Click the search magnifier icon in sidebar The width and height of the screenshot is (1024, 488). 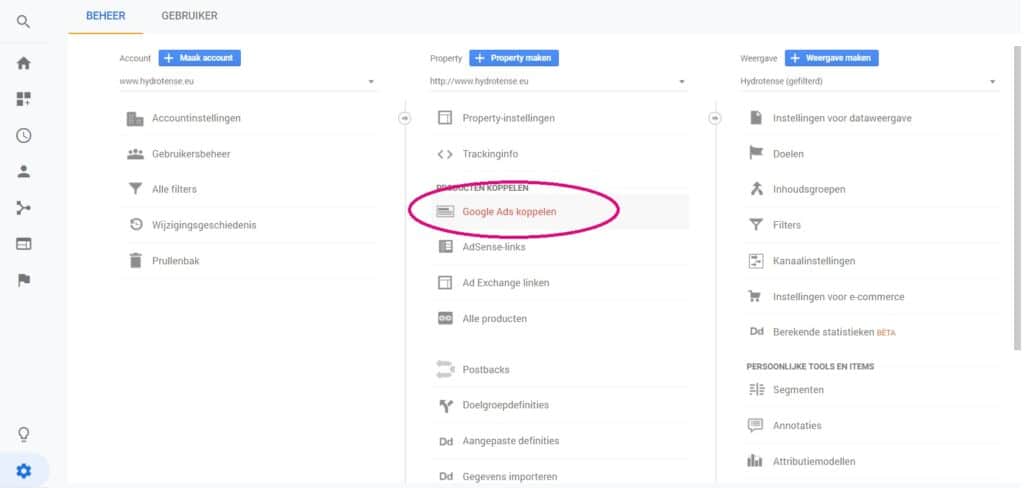[23, 21]
